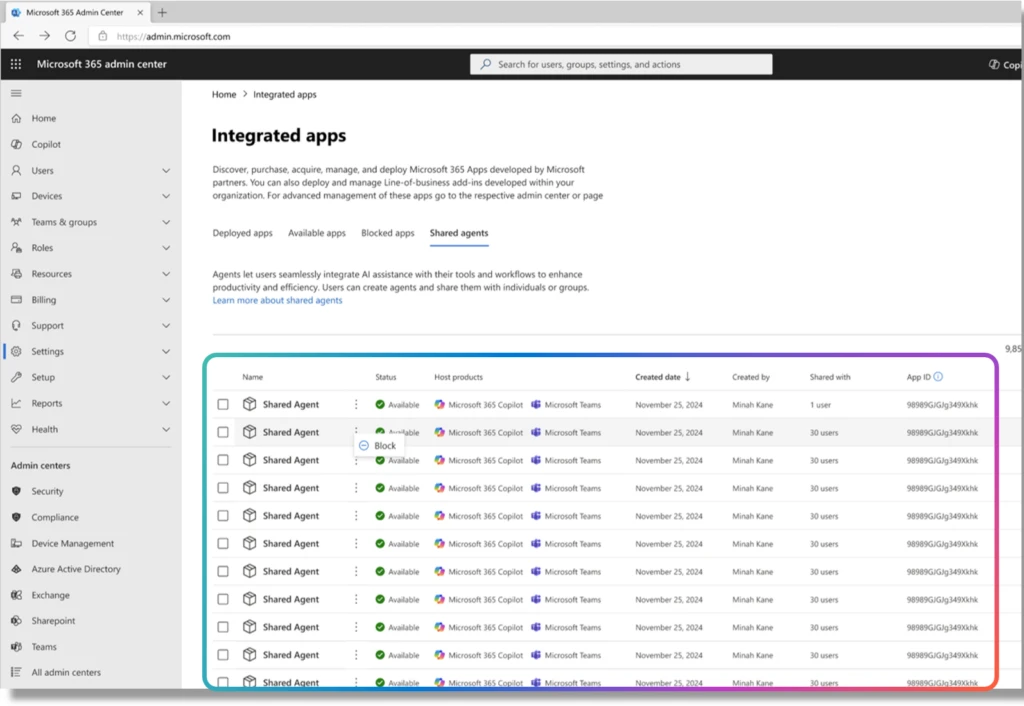Click the search bar for users and settings
Image resolution: width=1024 pixels, height=706 pixels.
click(620, 64)
